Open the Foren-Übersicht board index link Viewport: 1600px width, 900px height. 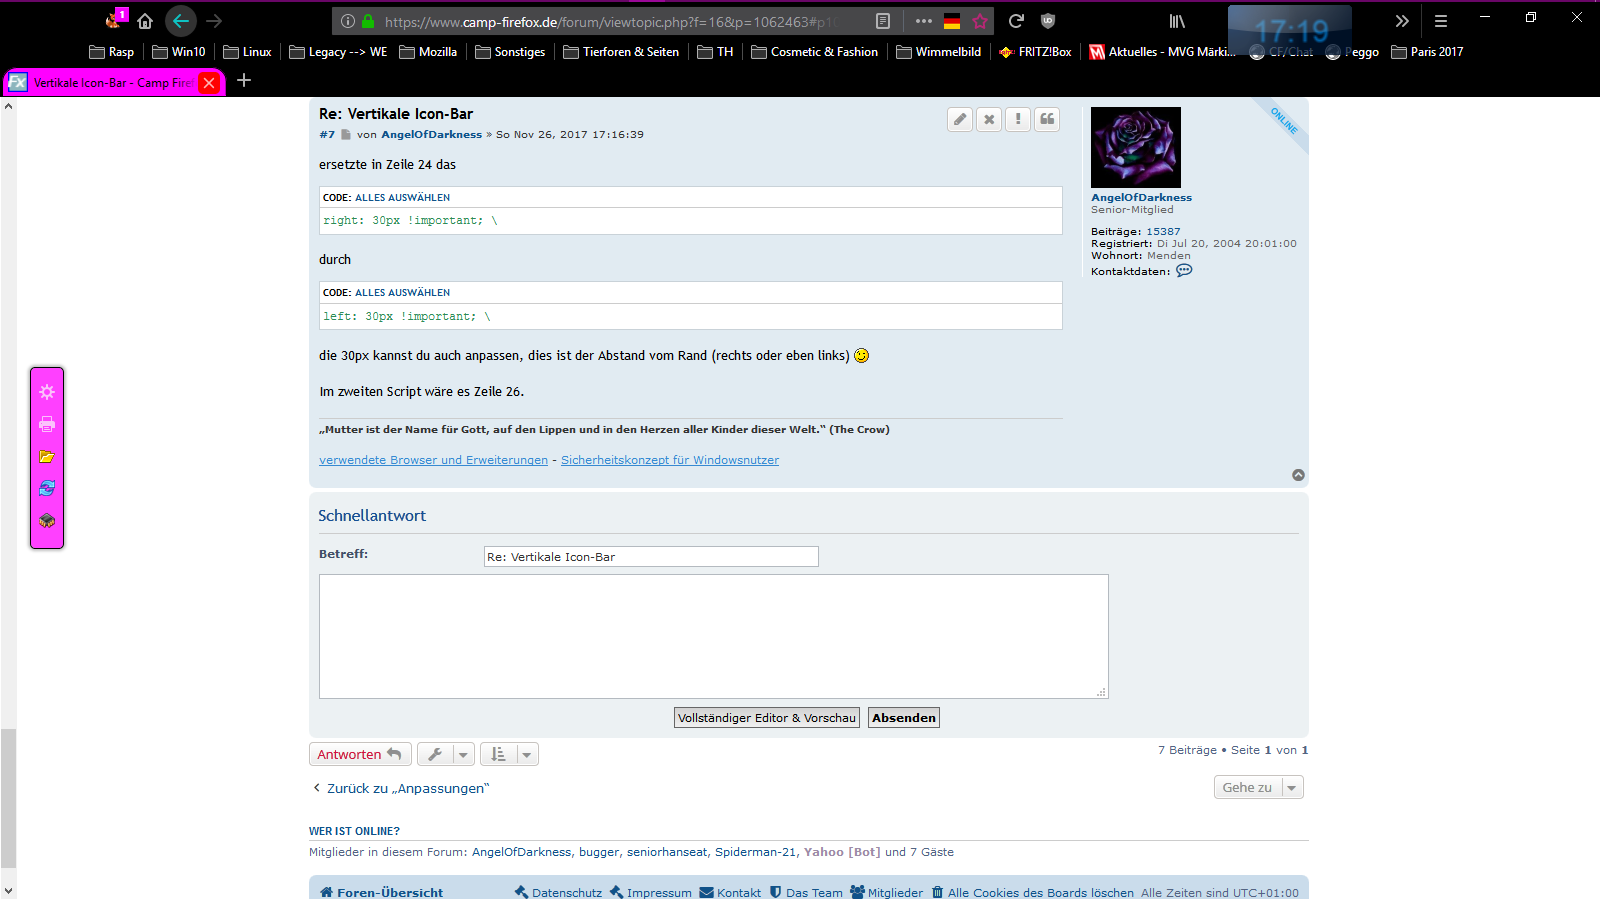381,893
